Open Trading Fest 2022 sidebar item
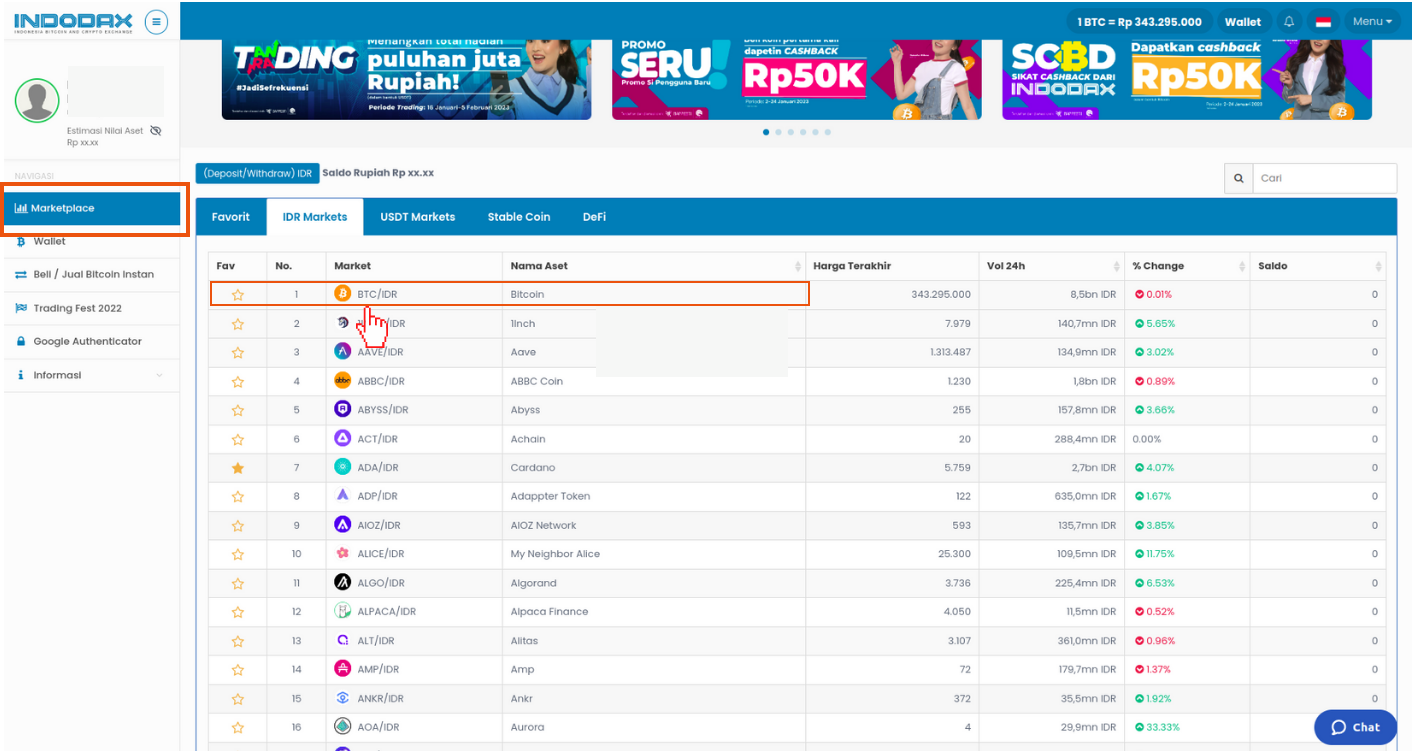This screenshot has height=751, width=1412. (92, 308)
